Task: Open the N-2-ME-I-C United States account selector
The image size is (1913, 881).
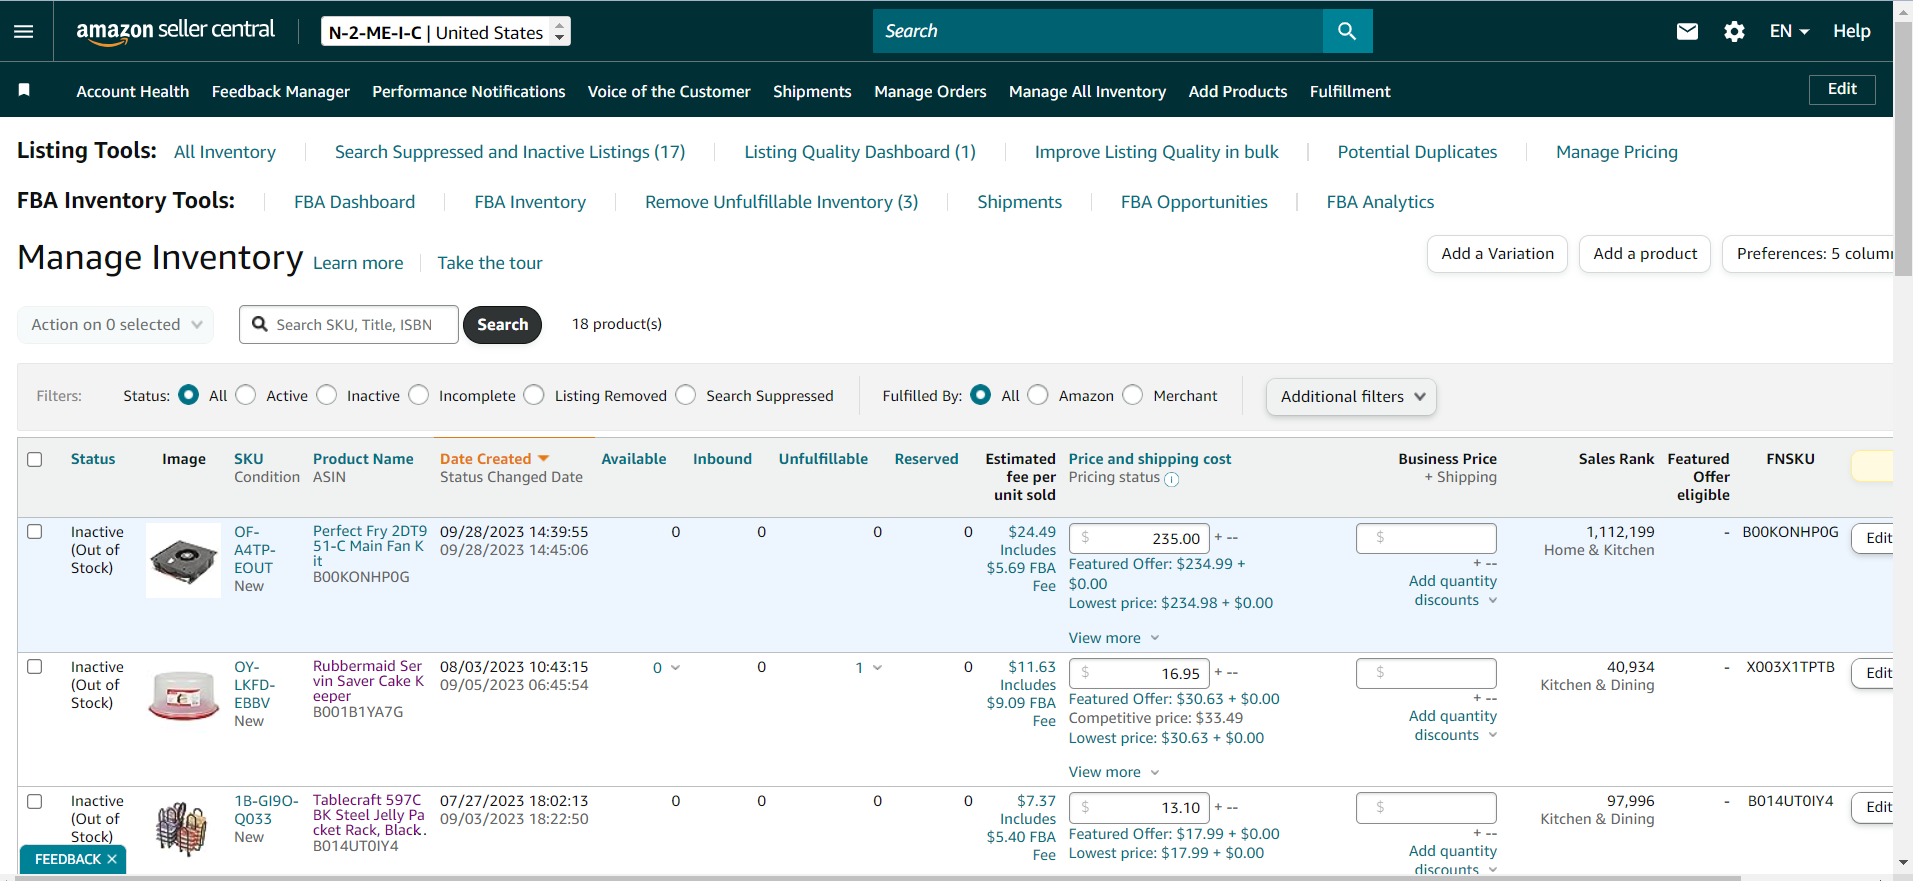Action: coord(446,32)
